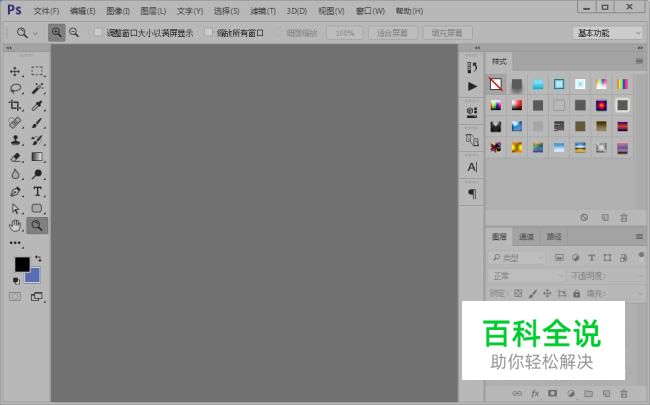
Task: Select the Gradient tool
Action: tap(37, 157)
